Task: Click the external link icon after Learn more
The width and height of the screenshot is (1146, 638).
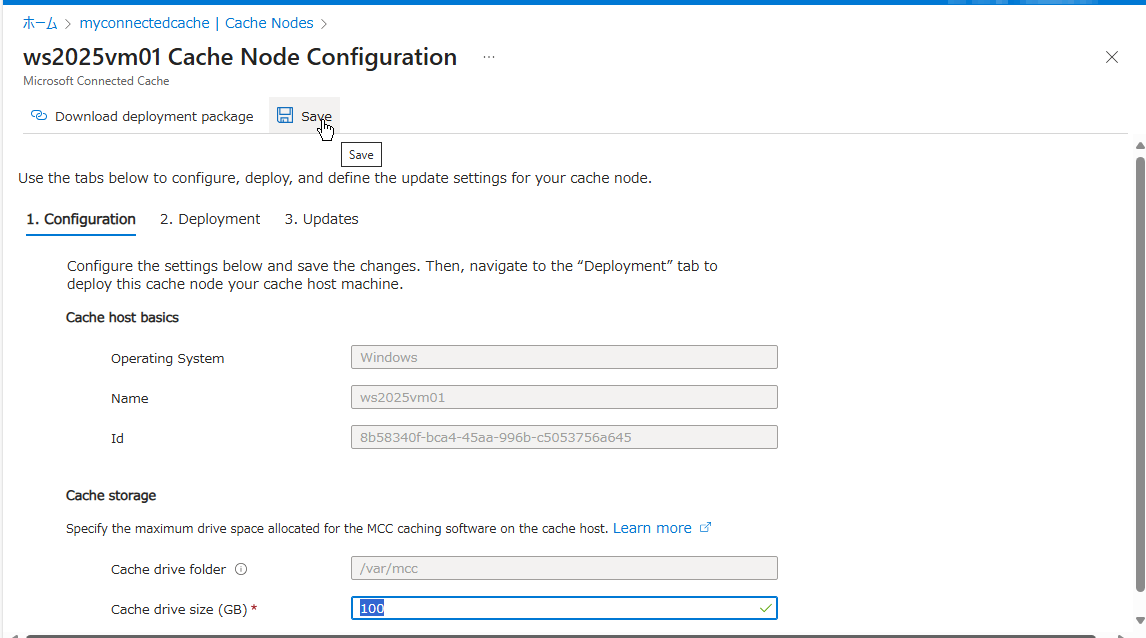Action: coord(706,527)
